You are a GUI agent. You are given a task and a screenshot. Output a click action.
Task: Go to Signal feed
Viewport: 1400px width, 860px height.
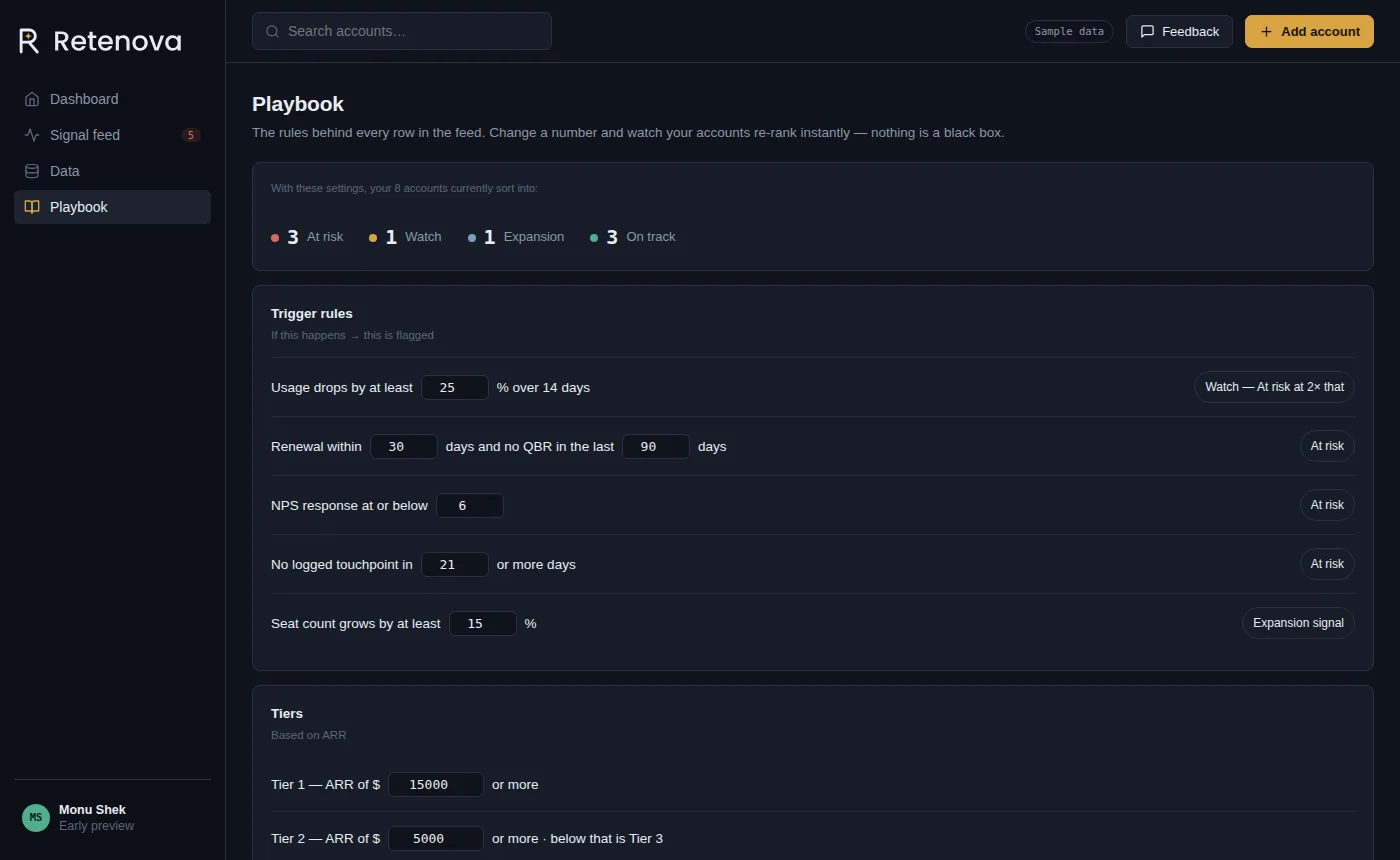(112, 135)
